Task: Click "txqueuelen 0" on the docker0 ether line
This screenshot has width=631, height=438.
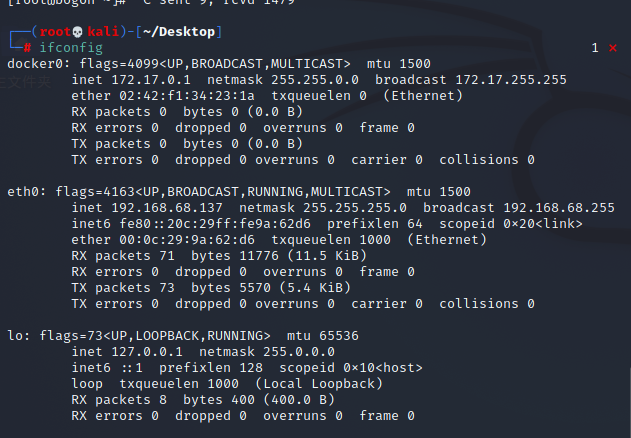Action: tap(319, 96)
